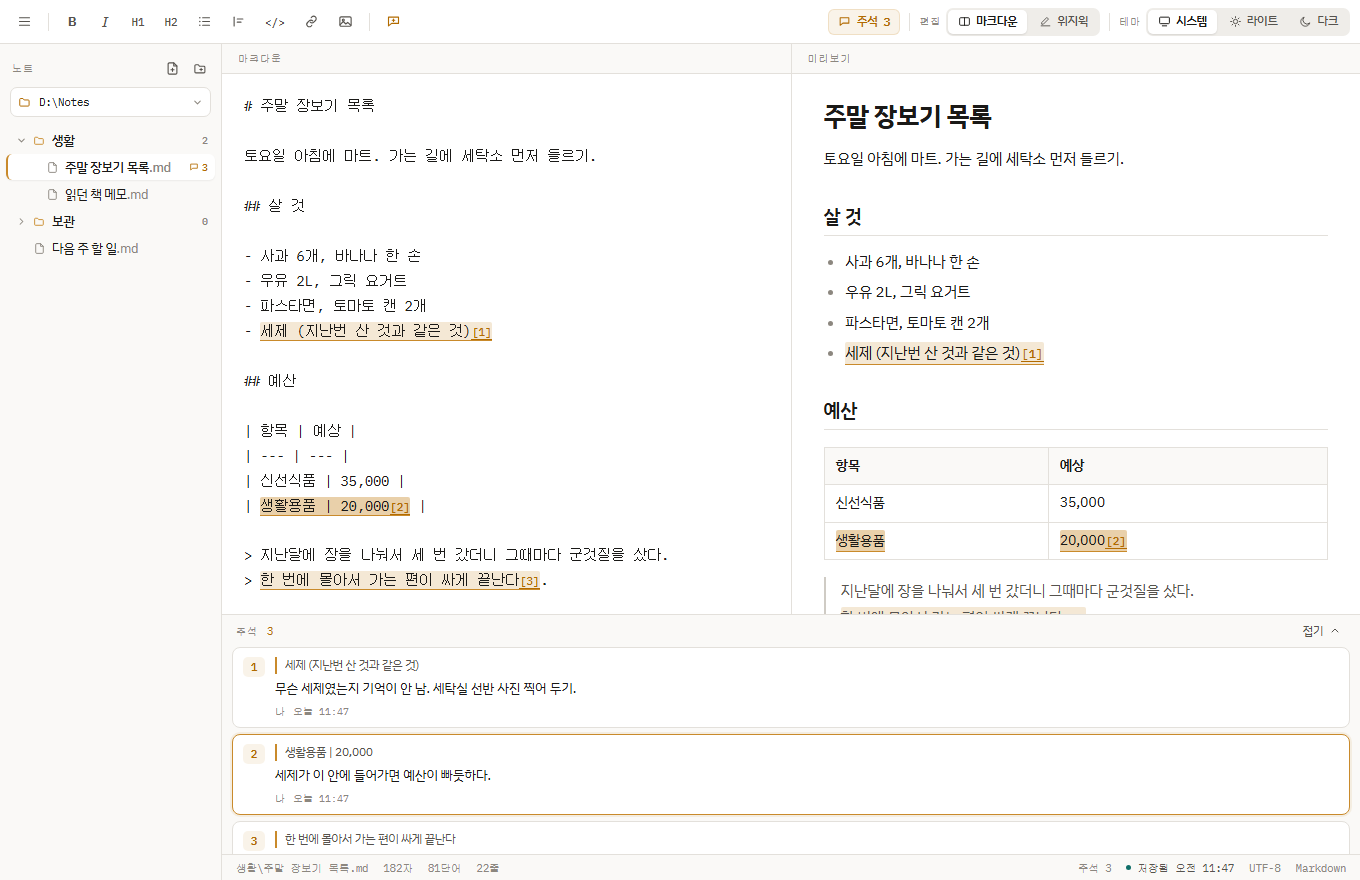Click the 생활 folder icon
The height and width of the screenshot is (880, 1360).
(x=39, y=141)
